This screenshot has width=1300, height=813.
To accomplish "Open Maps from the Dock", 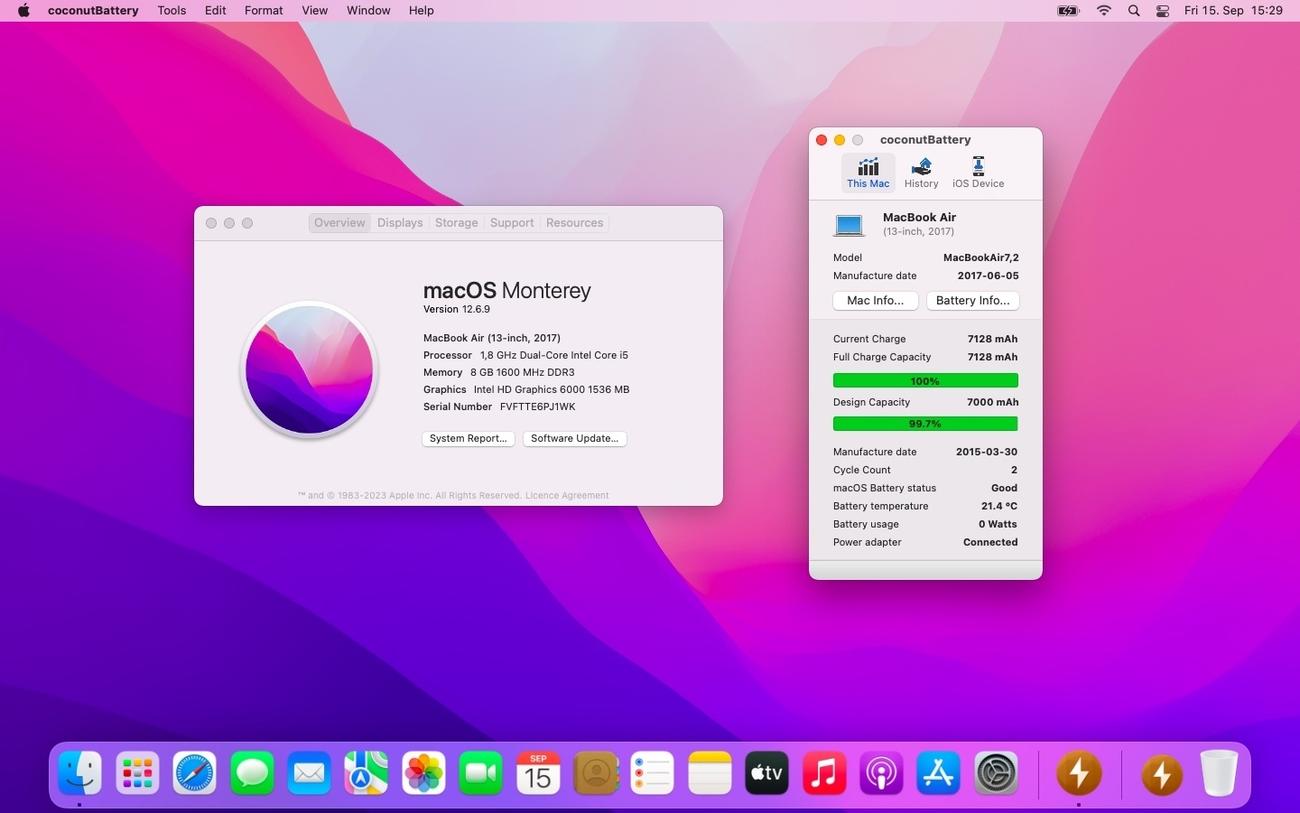I will click(x=366, y=773).
